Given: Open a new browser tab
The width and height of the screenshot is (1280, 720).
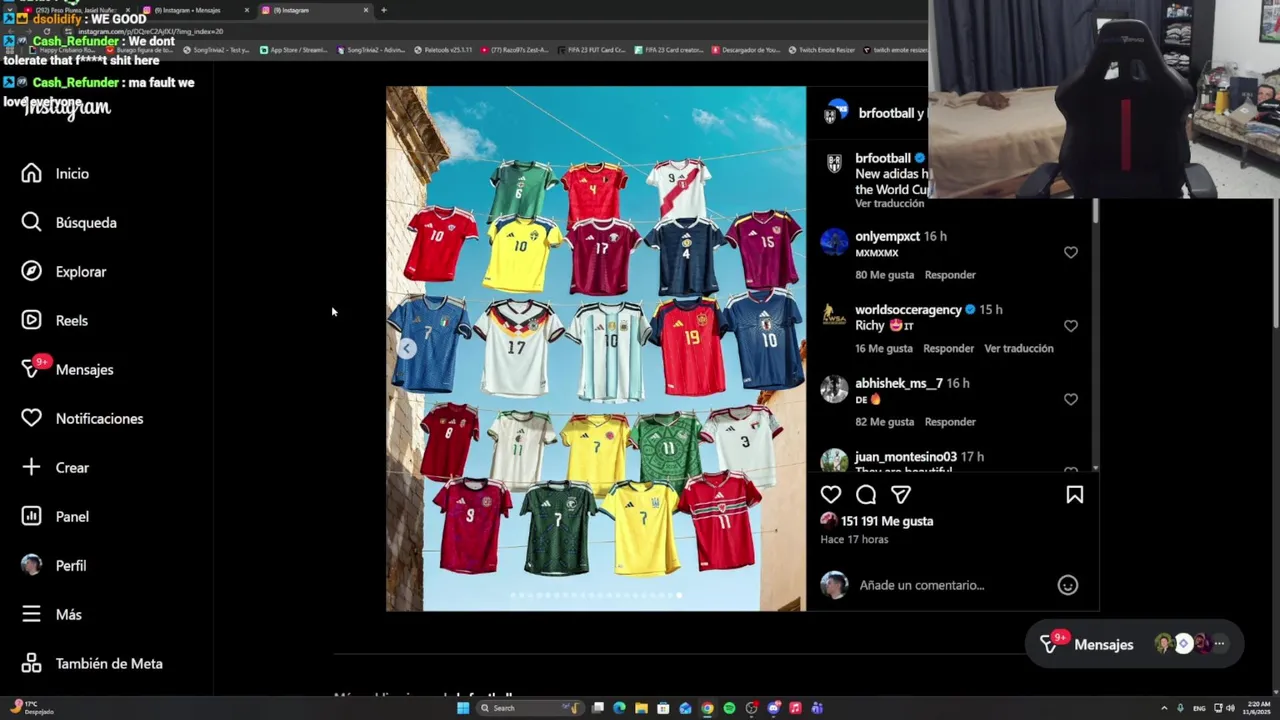Looking at the screenshot, I should tap(384, 10).
